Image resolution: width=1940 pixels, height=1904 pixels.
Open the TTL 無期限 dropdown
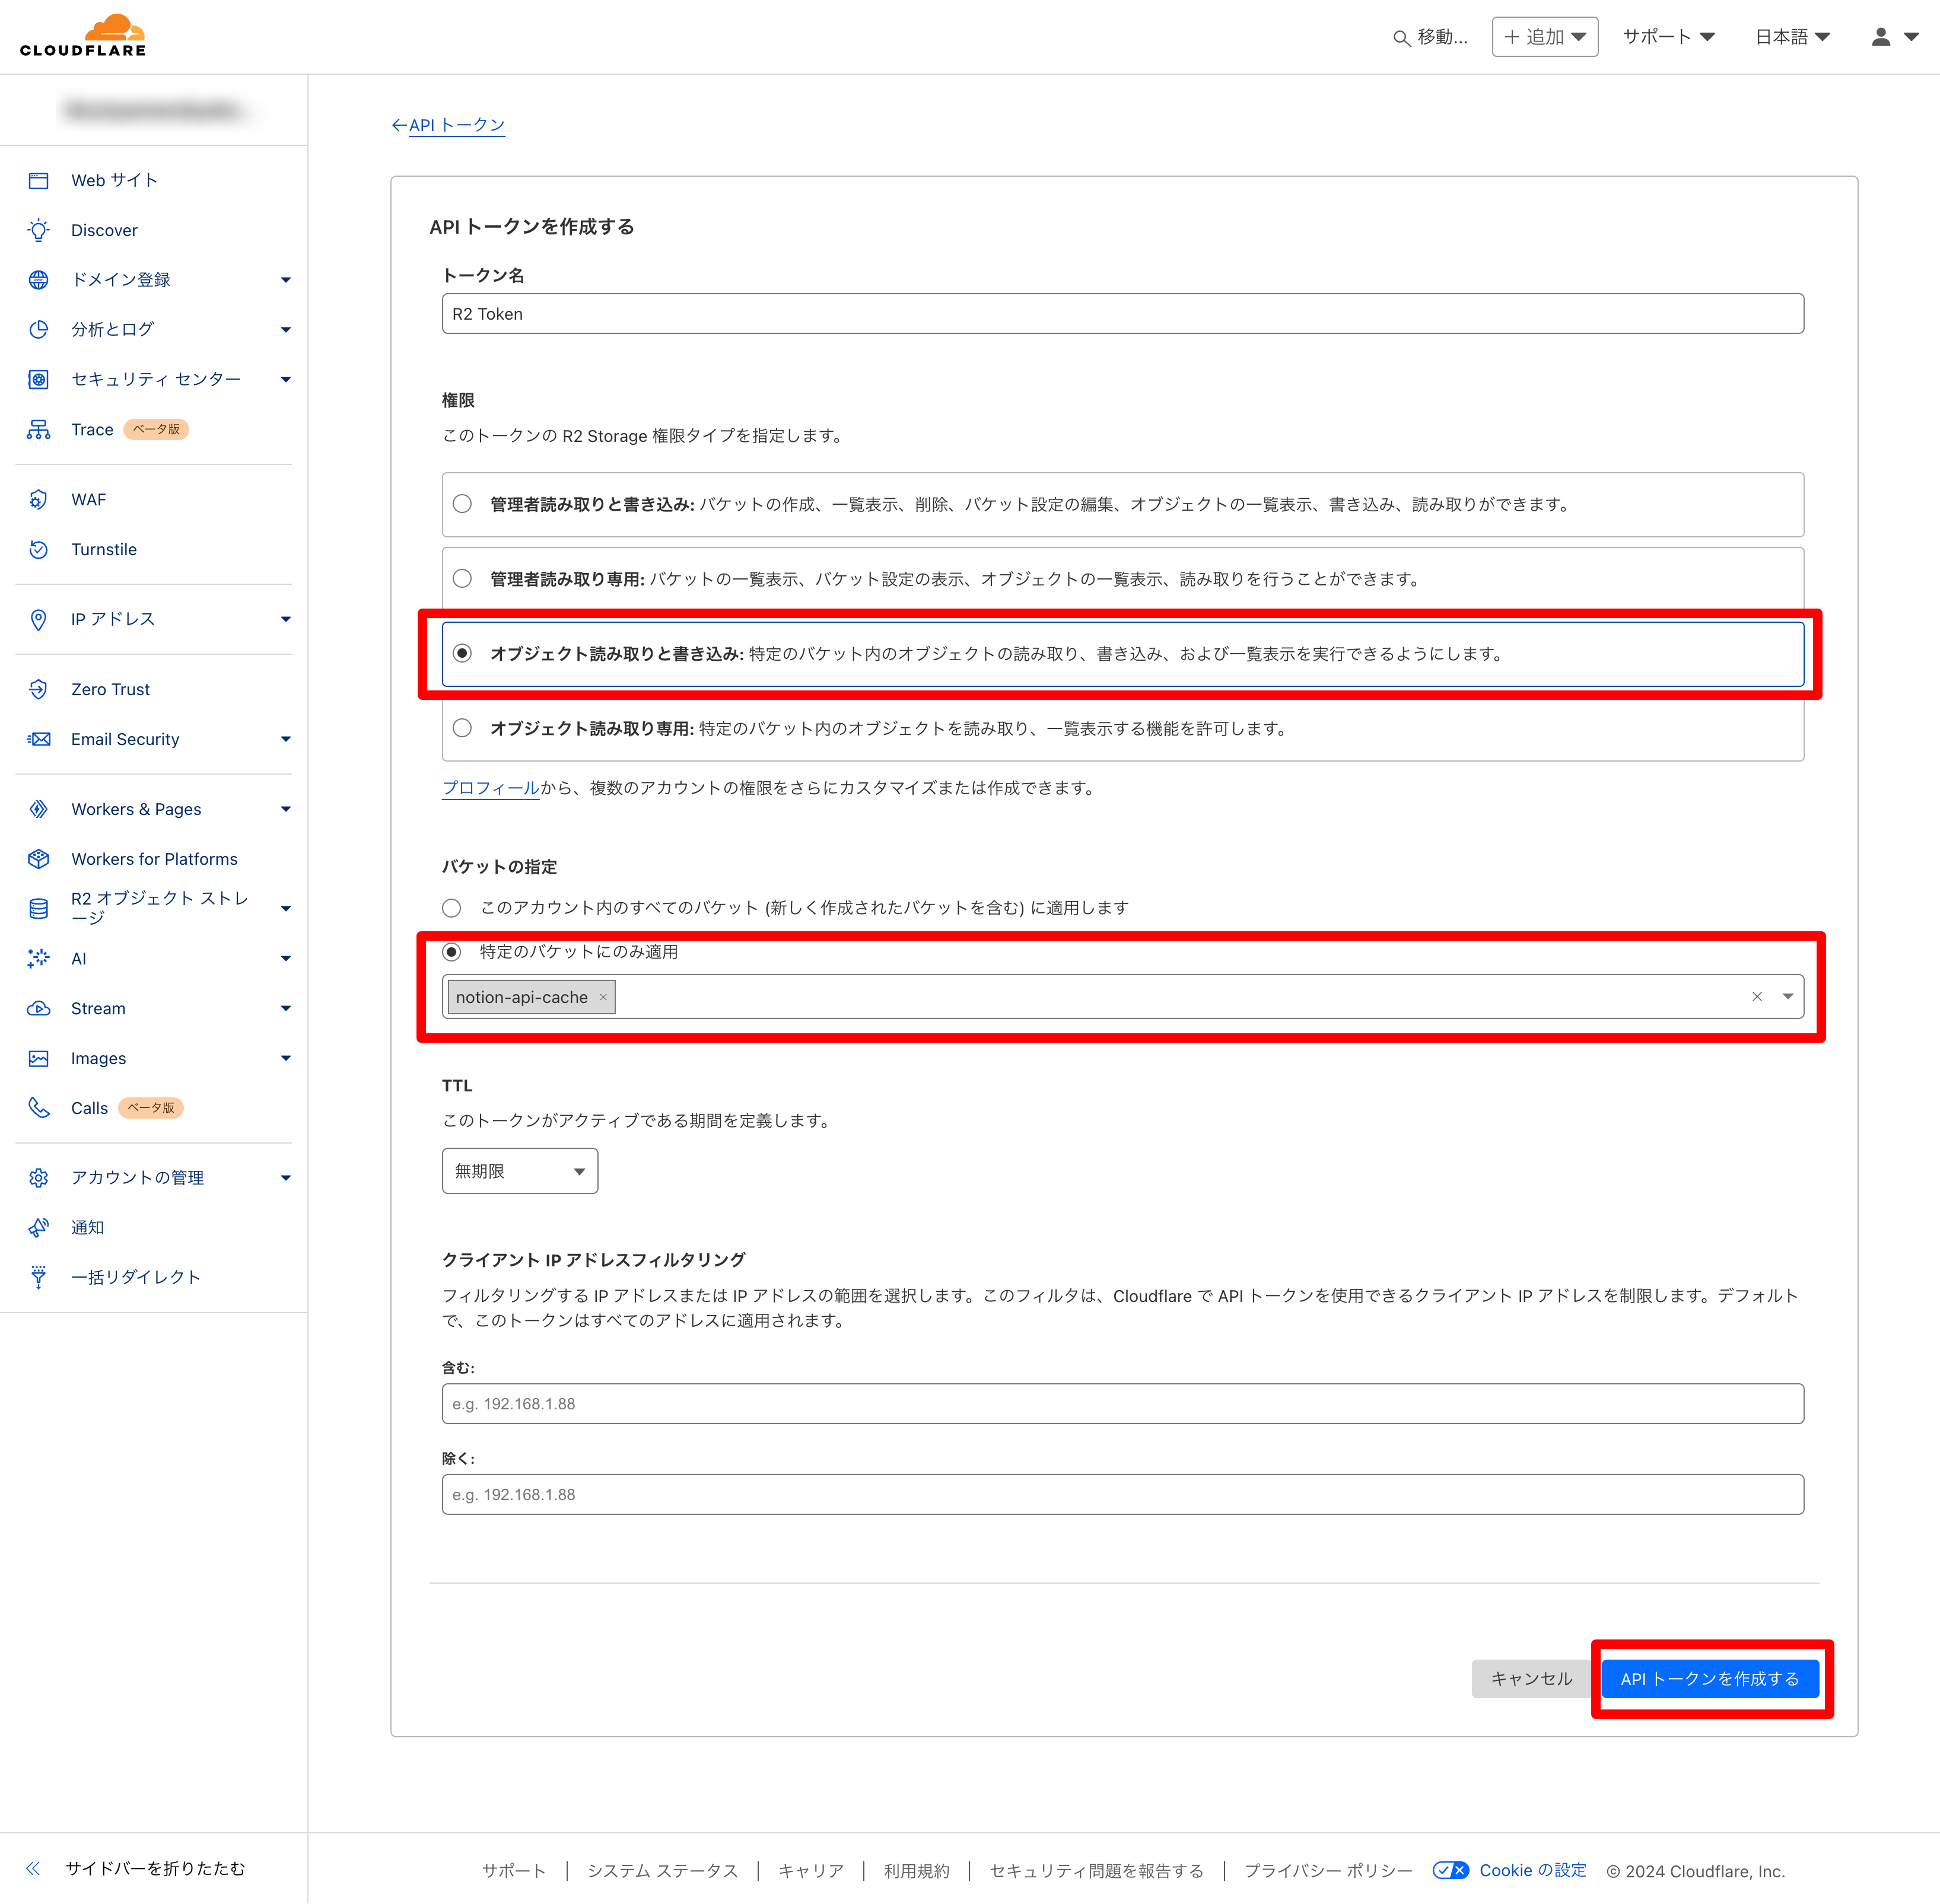[520, 1172]
